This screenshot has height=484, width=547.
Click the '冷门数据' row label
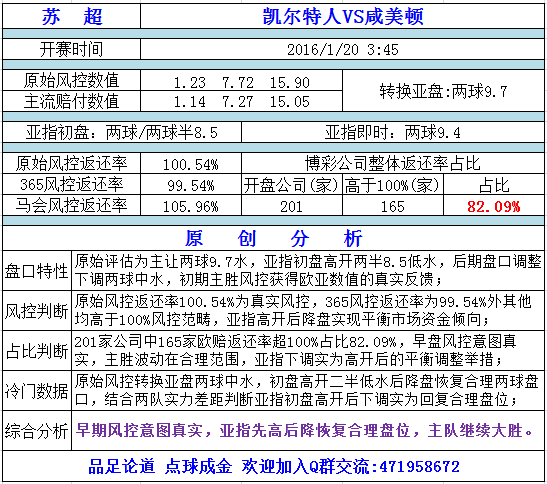(37, 391)
